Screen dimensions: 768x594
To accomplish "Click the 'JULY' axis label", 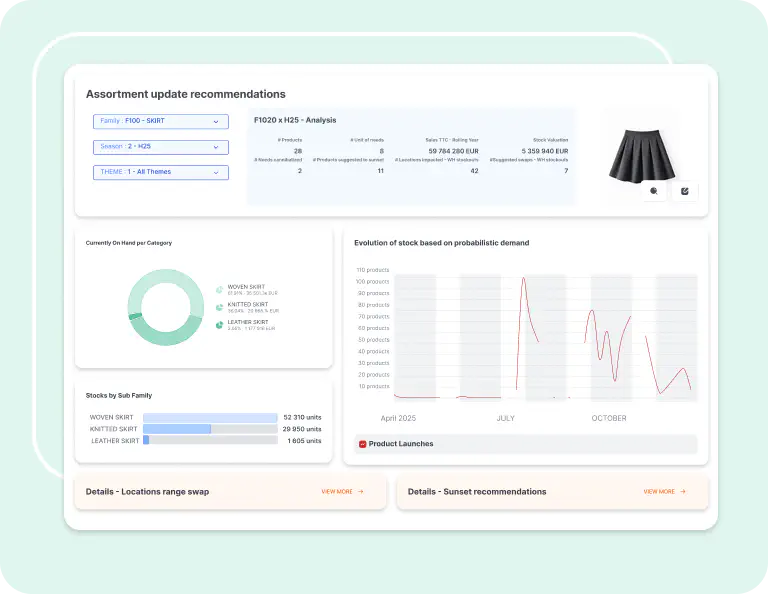I will 505,418.
